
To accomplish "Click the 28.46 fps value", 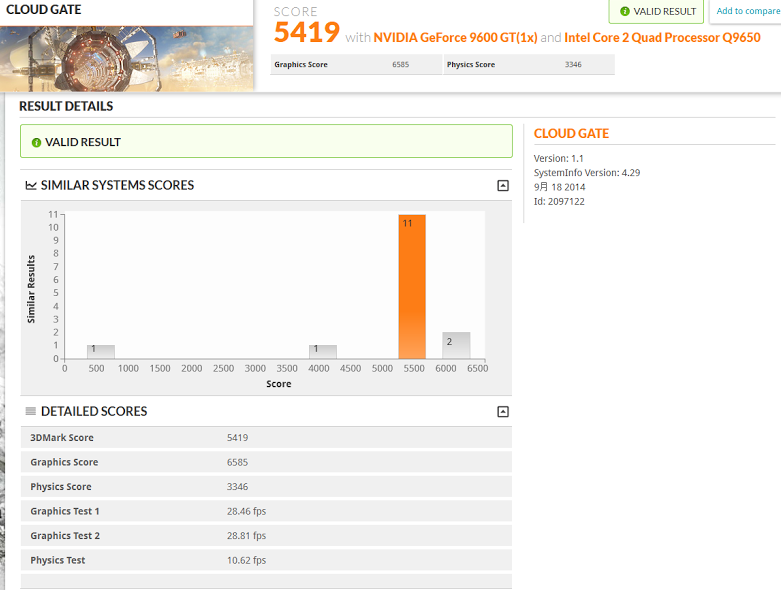I will point(247,511).
